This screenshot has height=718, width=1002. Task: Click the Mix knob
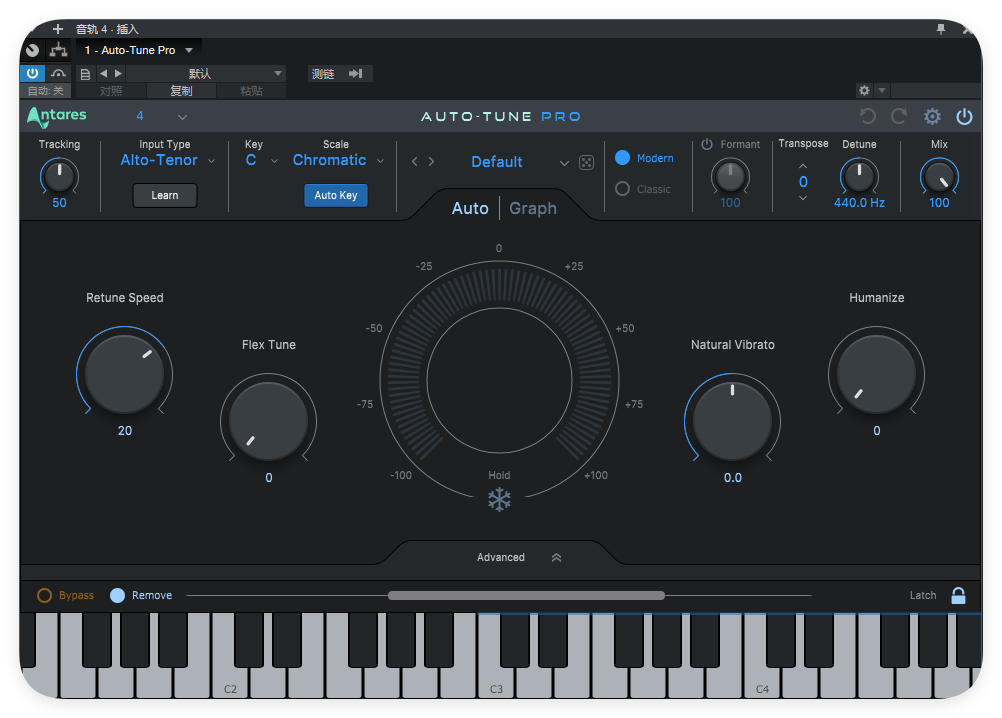coord(939,176)
